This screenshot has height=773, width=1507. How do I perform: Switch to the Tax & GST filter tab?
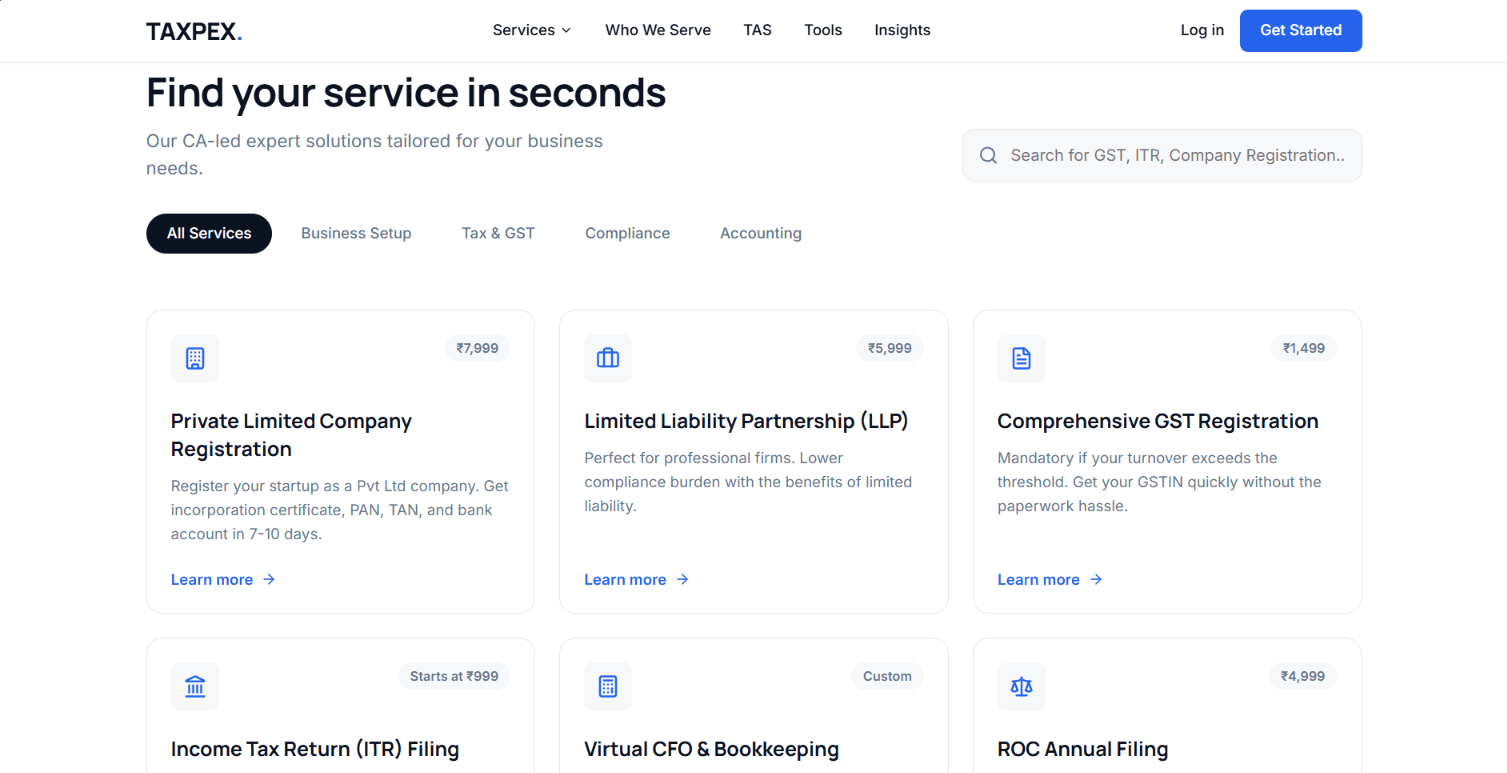[x=498, y=233]
